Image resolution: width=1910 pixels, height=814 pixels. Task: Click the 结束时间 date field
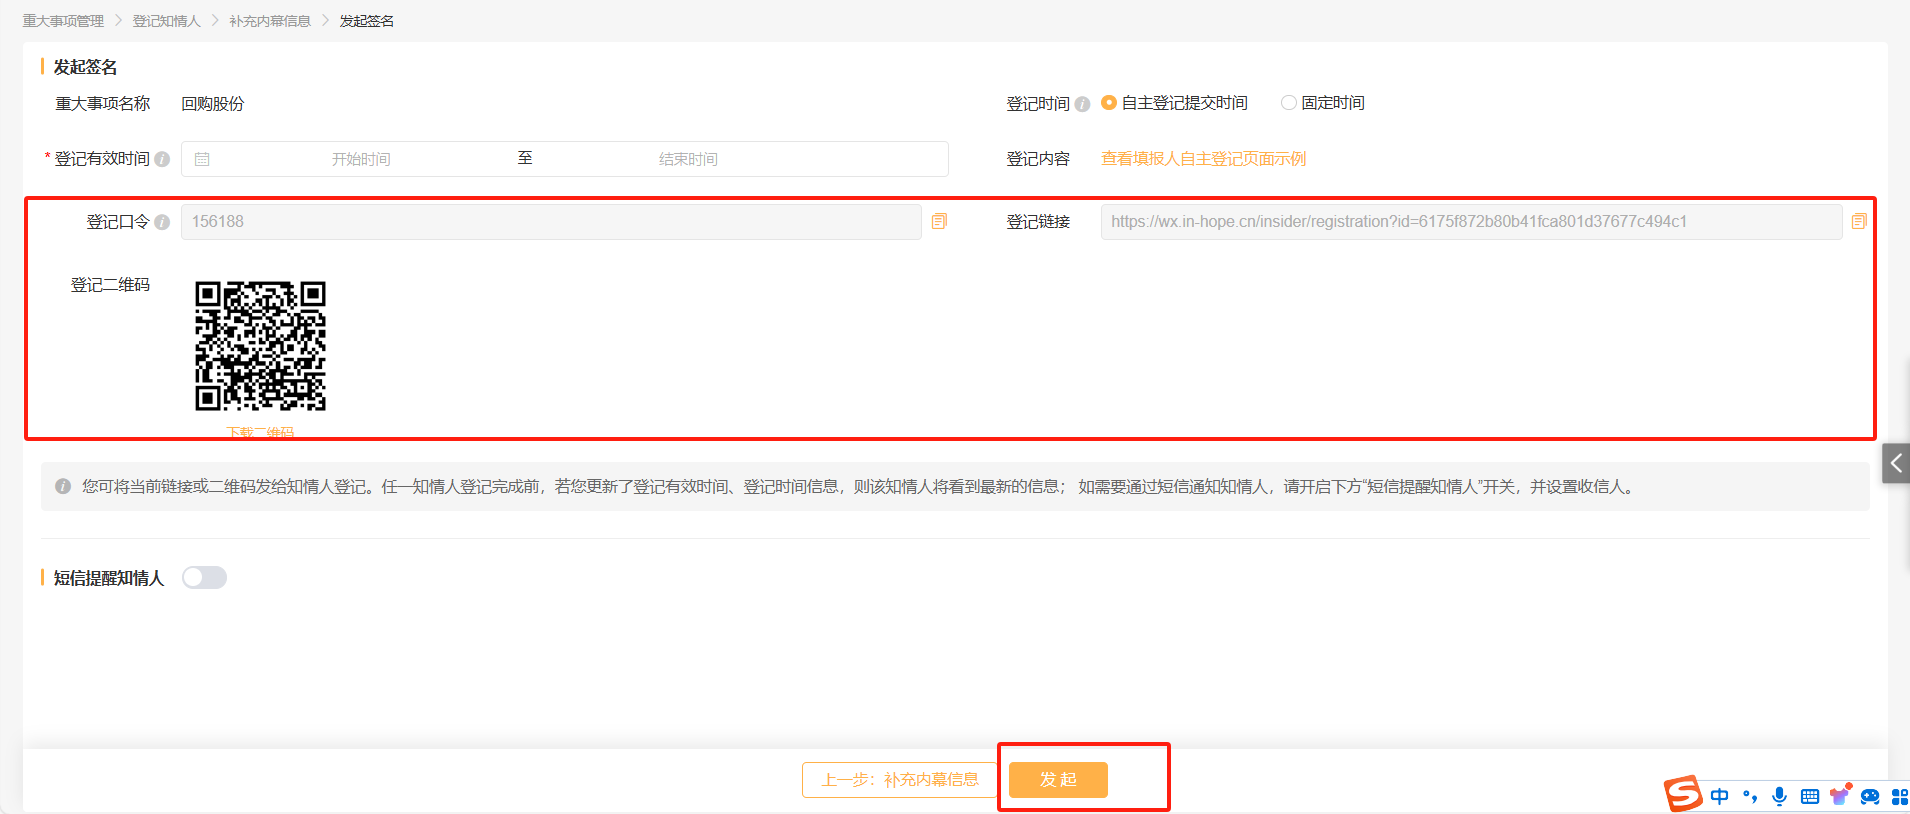688,159
